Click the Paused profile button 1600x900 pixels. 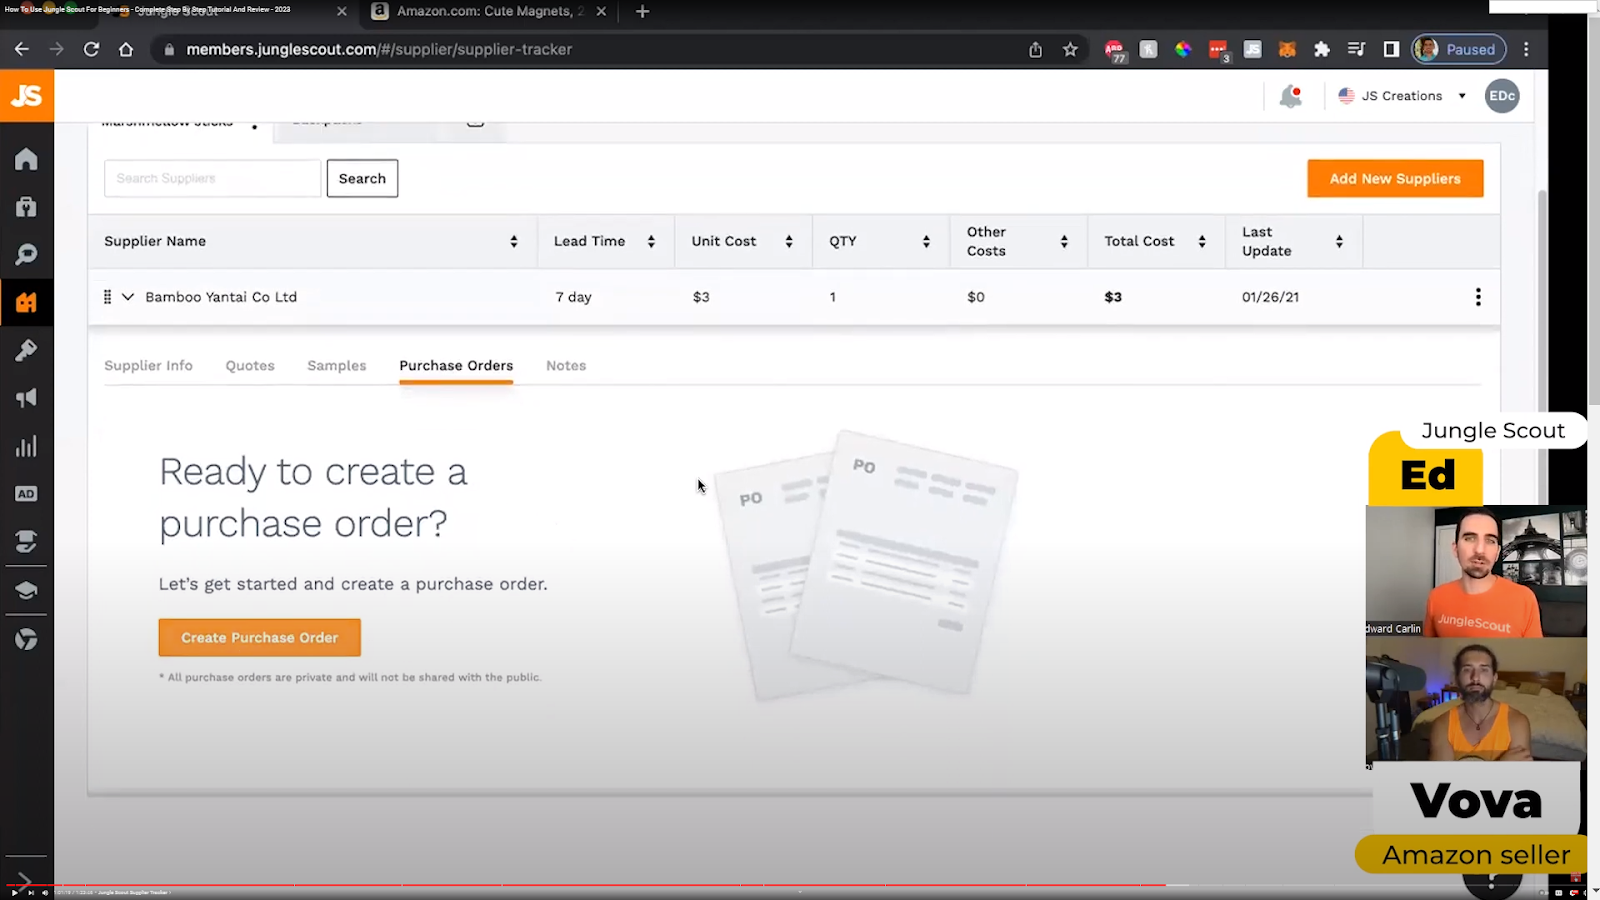click(x=1458, y=49)
